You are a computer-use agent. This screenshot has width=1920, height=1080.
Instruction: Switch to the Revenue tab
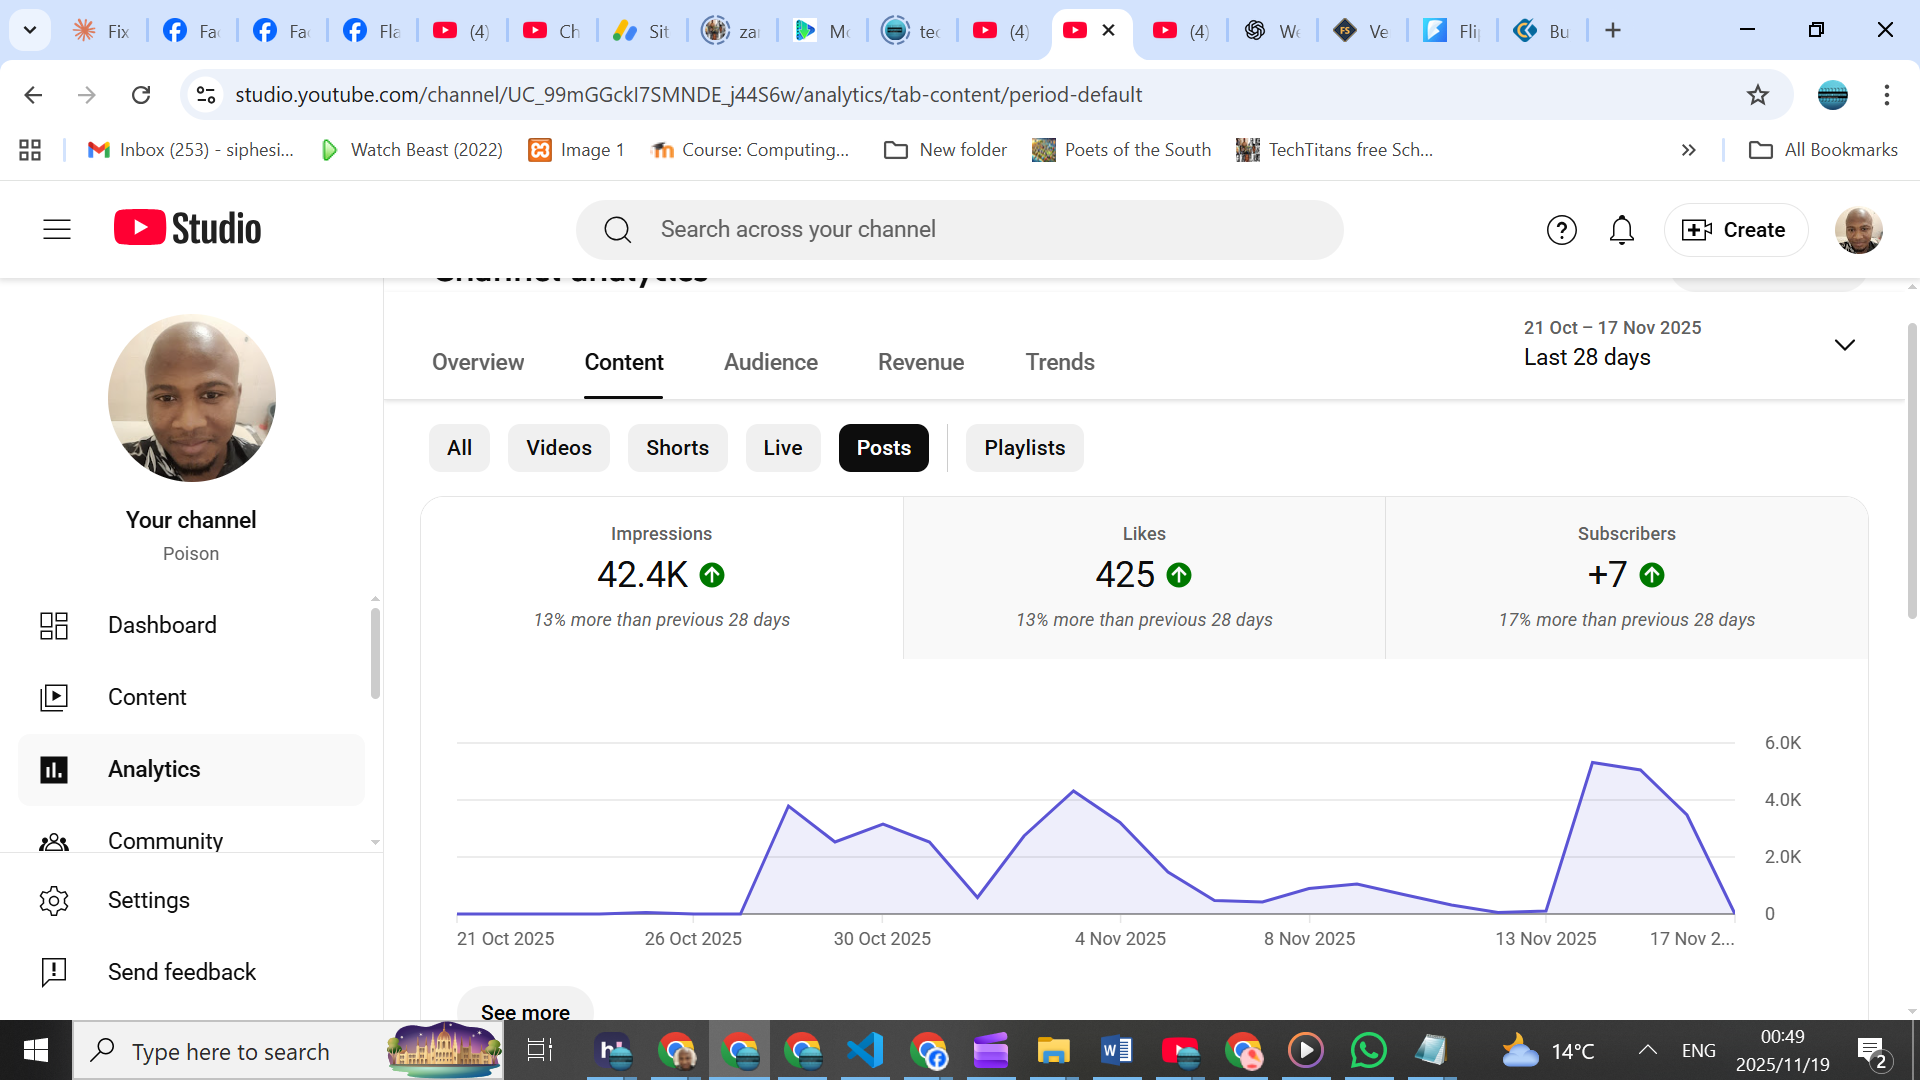tap(920, 362)
